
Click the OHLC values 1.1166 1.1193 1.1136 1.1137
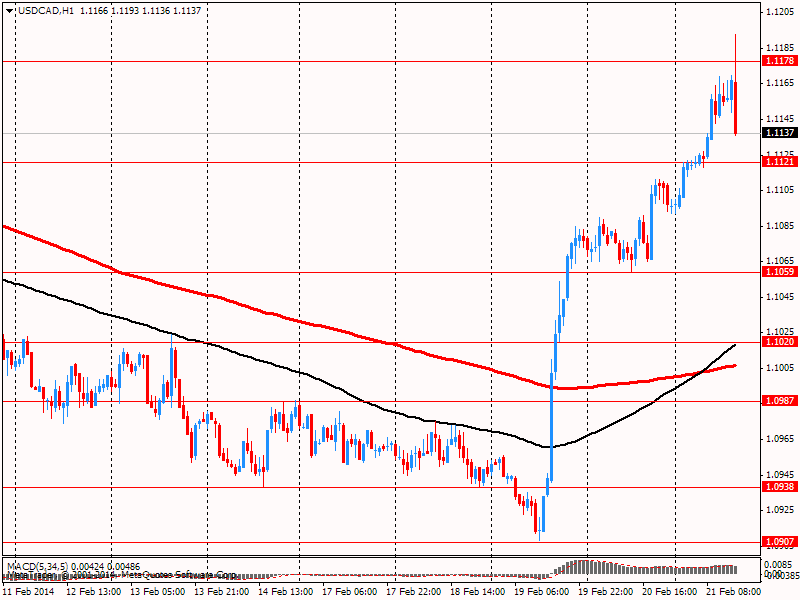click(x=140, y=11)
